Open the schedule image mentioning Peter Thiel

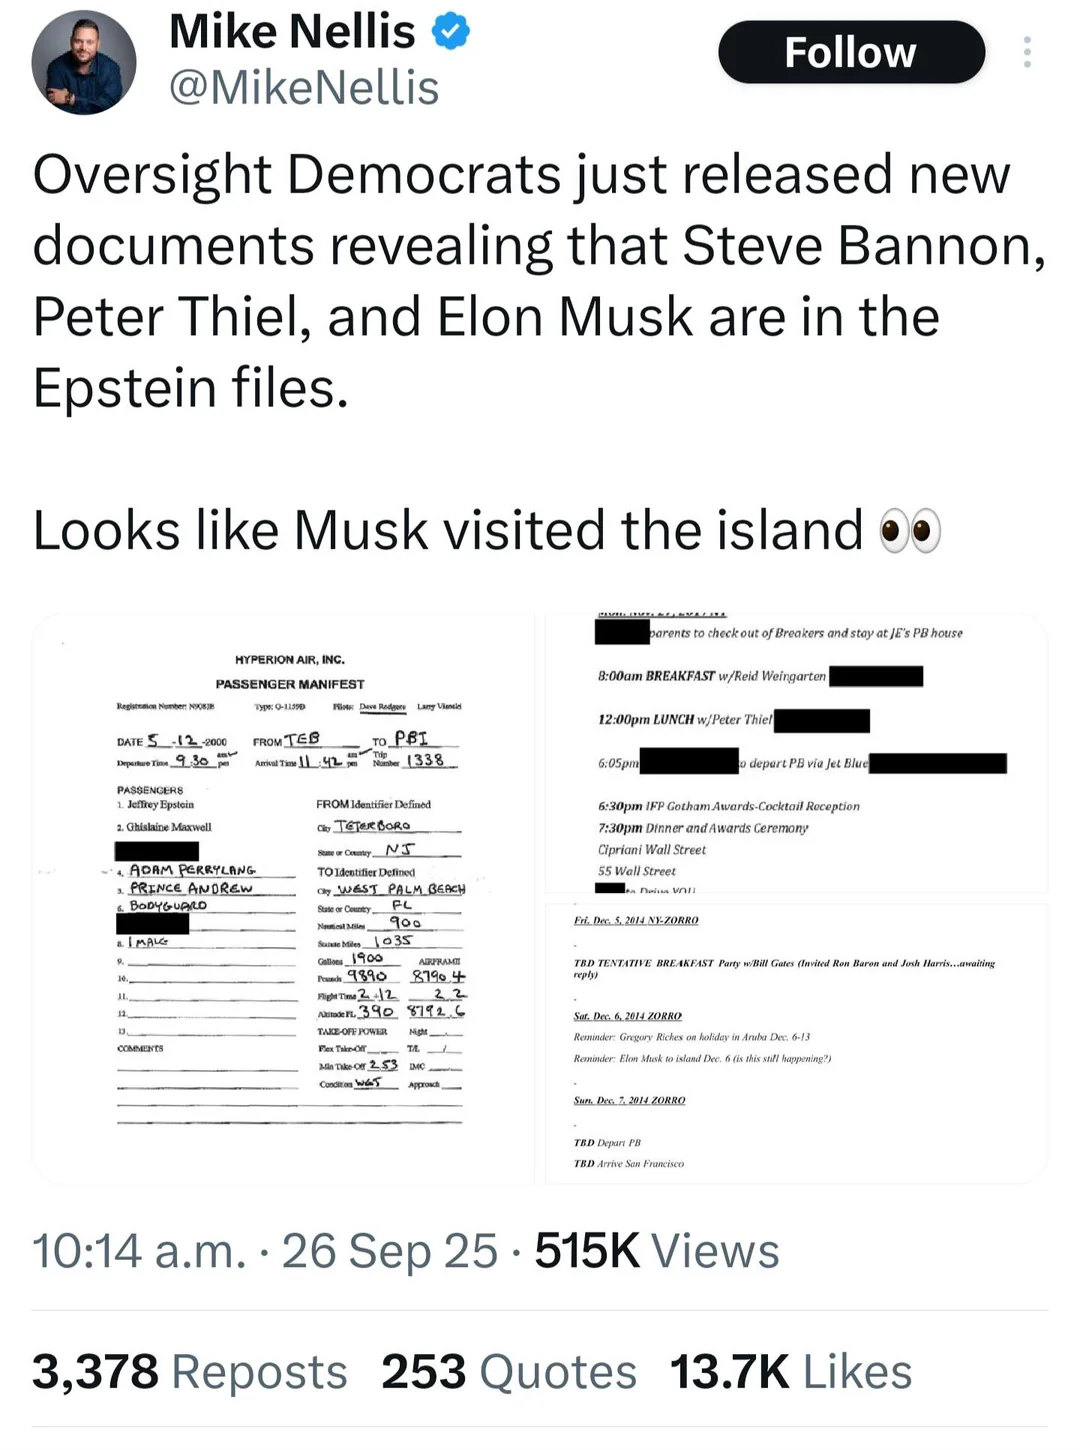796,752
